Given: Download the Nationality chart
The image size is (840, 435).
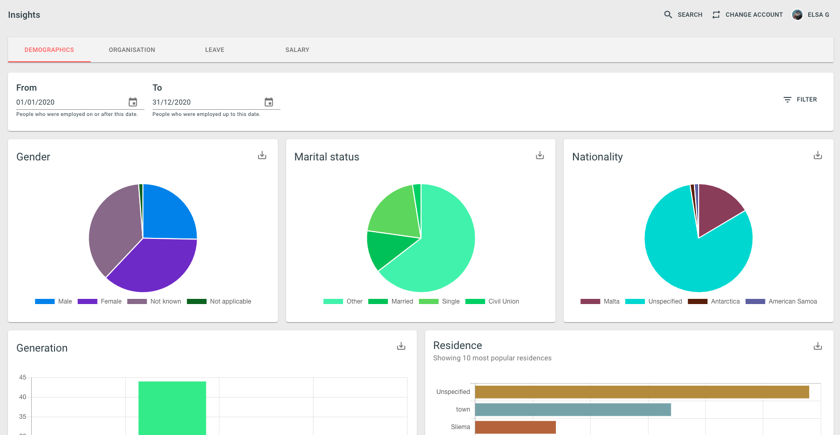Looking at the screenshot, I should 818,155.
